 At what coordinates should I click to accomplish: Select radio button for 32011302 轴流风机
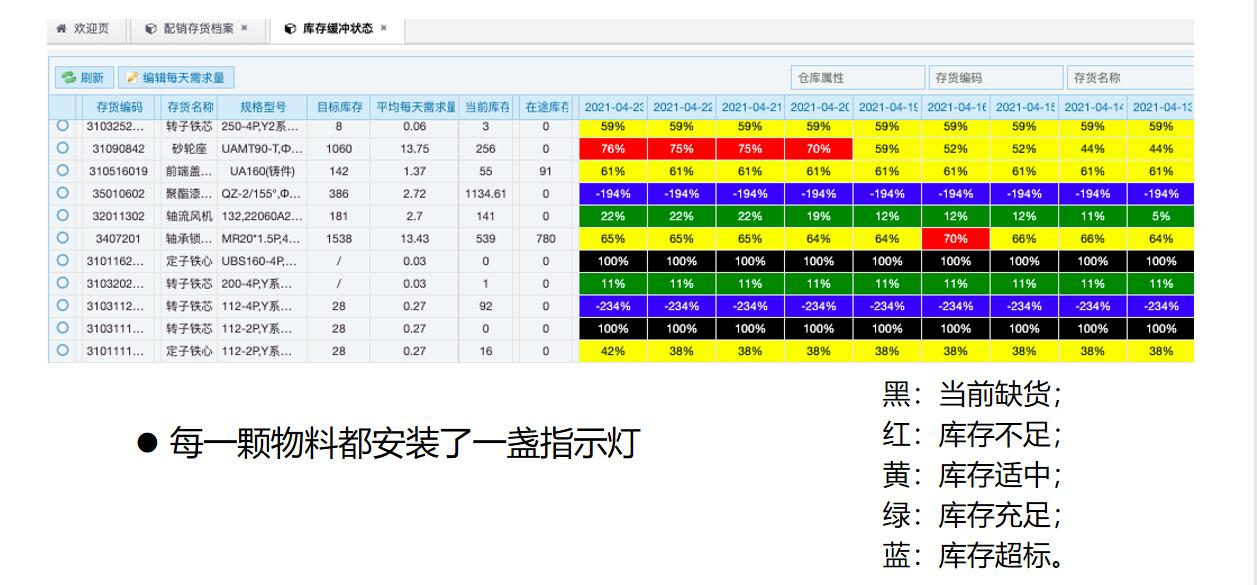click(x=62, y=215)
